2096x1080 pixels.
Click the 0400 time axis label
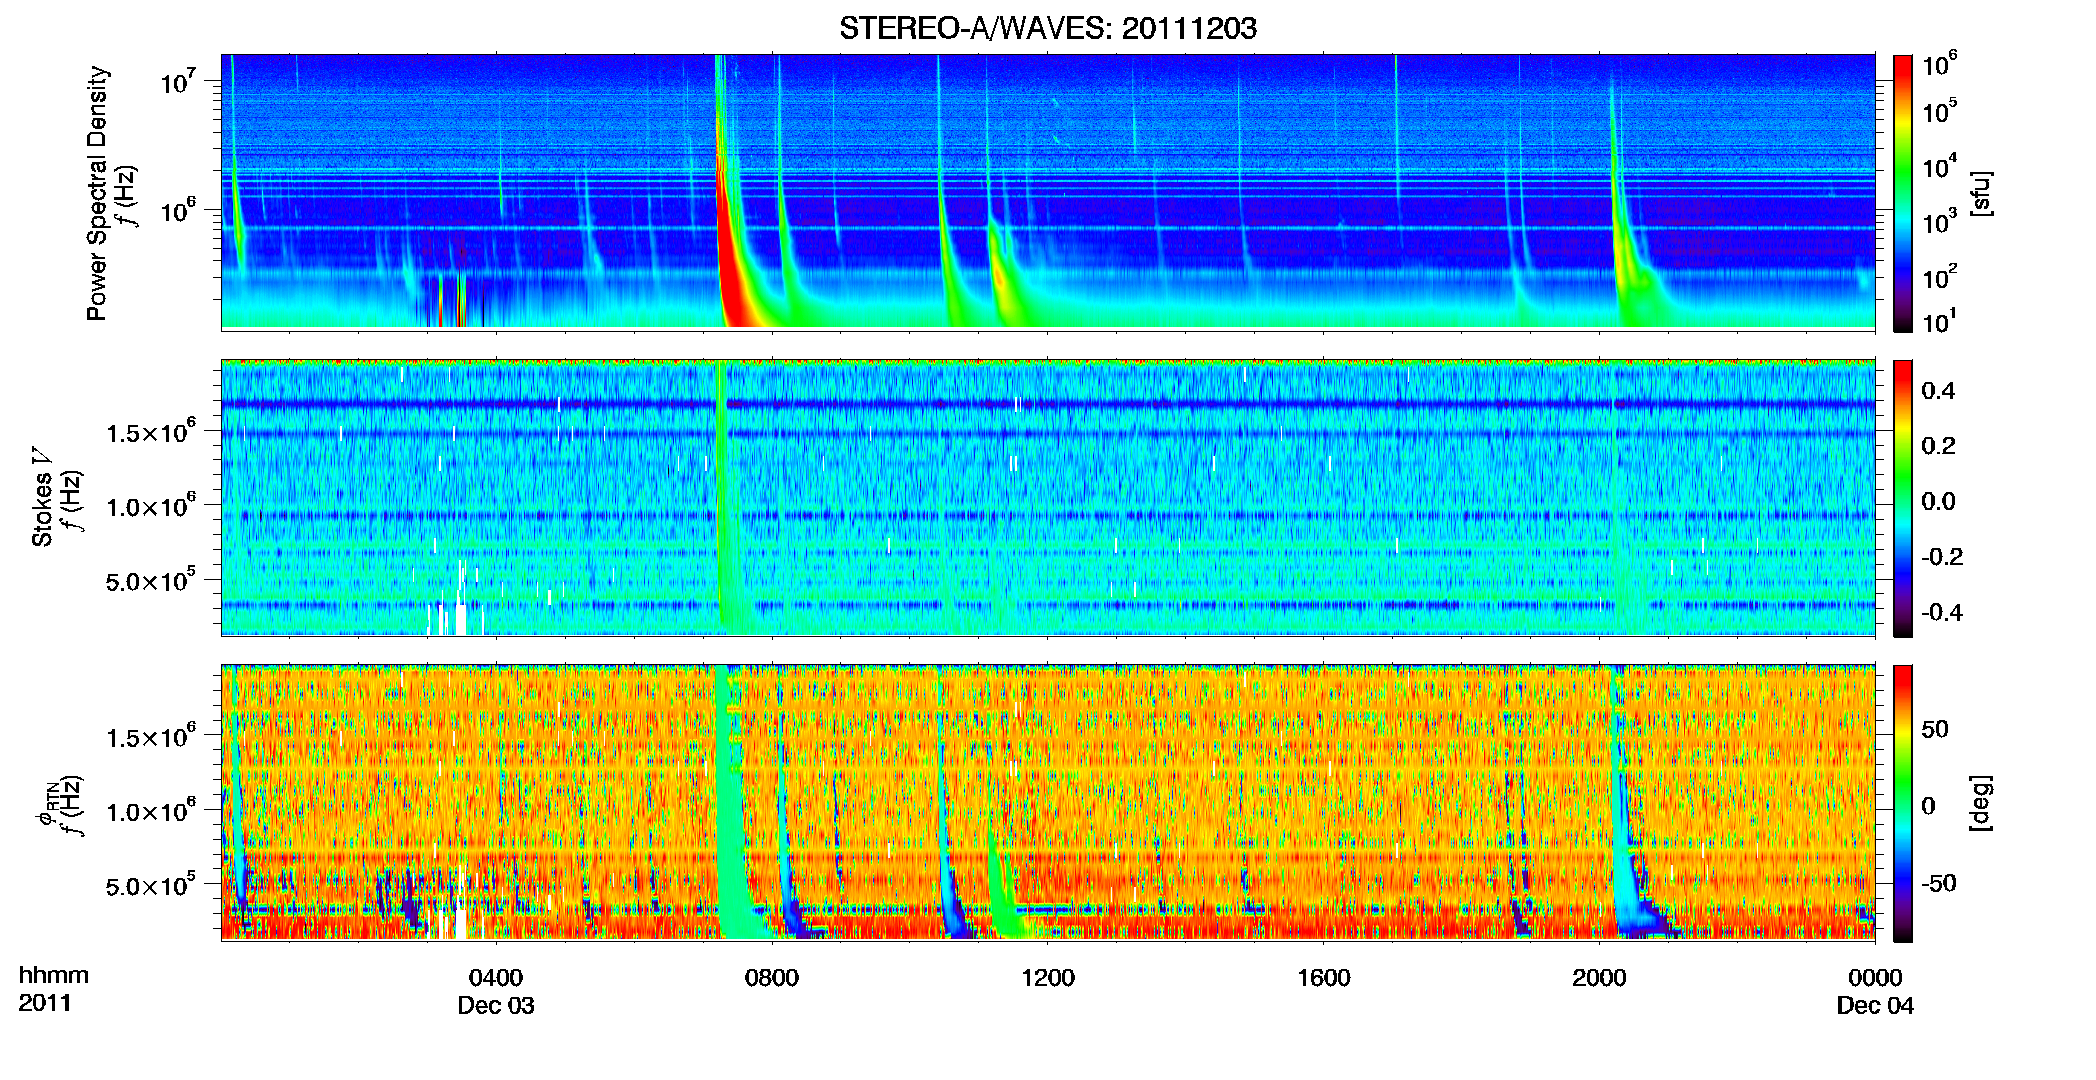tap(496, 977)
